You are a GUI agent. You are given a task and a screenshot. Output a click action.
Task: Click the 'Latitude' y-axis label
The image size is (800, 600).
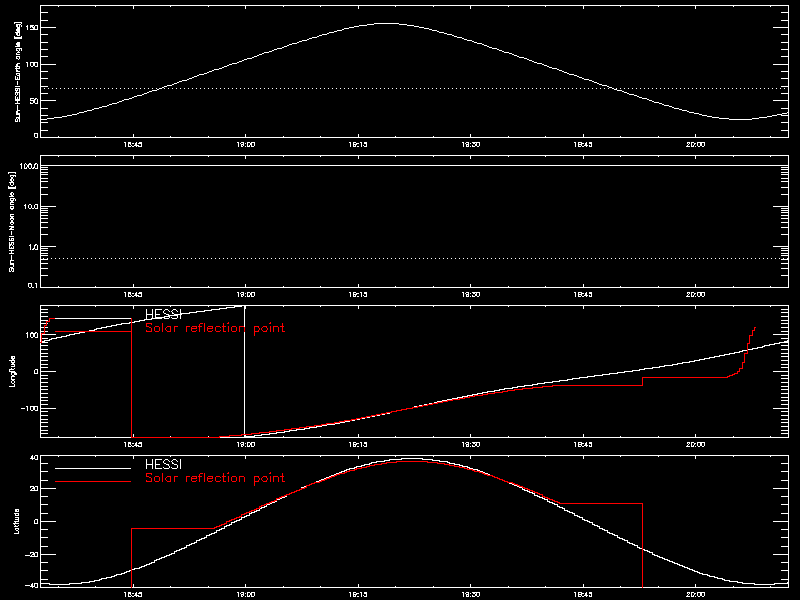coord(17,521)
